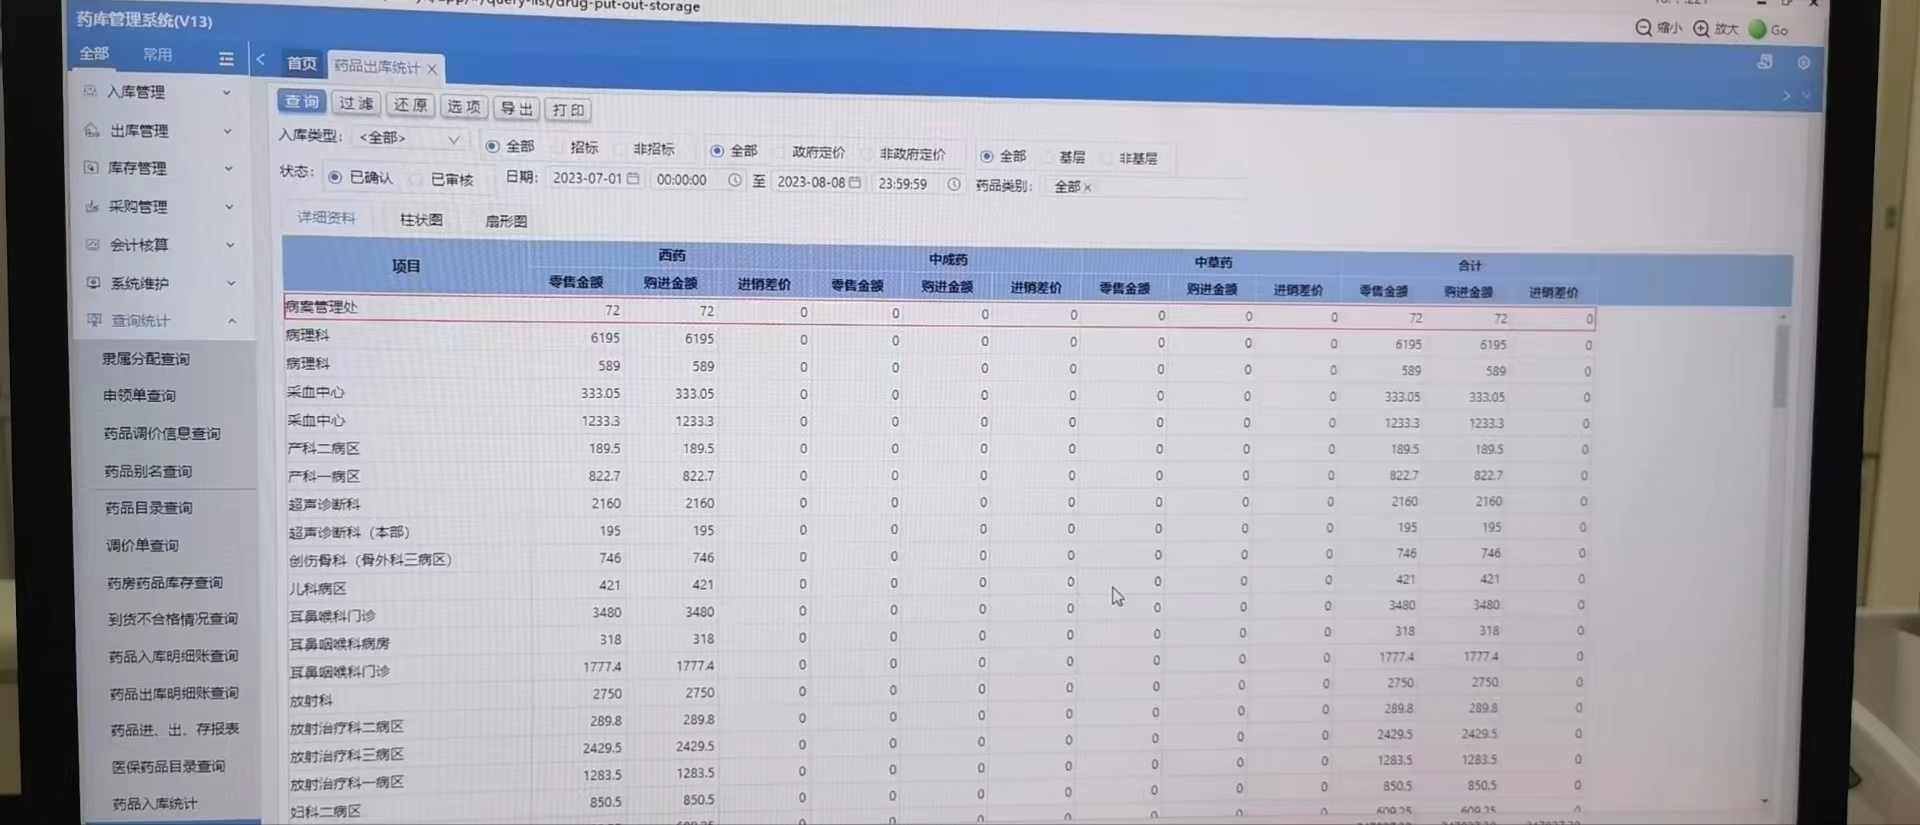Click the 出库管理 sidebar icon

point(91,129)
